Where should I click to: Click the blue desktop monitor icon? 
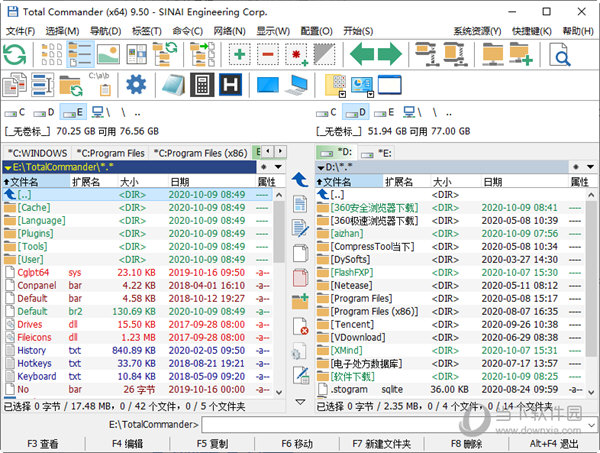click(x=268, y=85)
